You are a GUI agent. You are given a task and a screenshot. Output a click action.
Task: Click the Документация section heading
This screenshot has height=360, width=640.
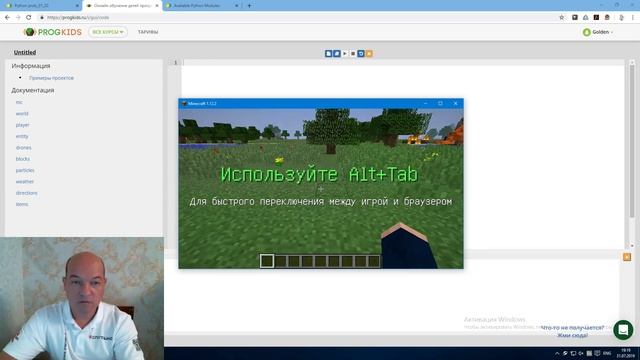[x=33, y=90]
